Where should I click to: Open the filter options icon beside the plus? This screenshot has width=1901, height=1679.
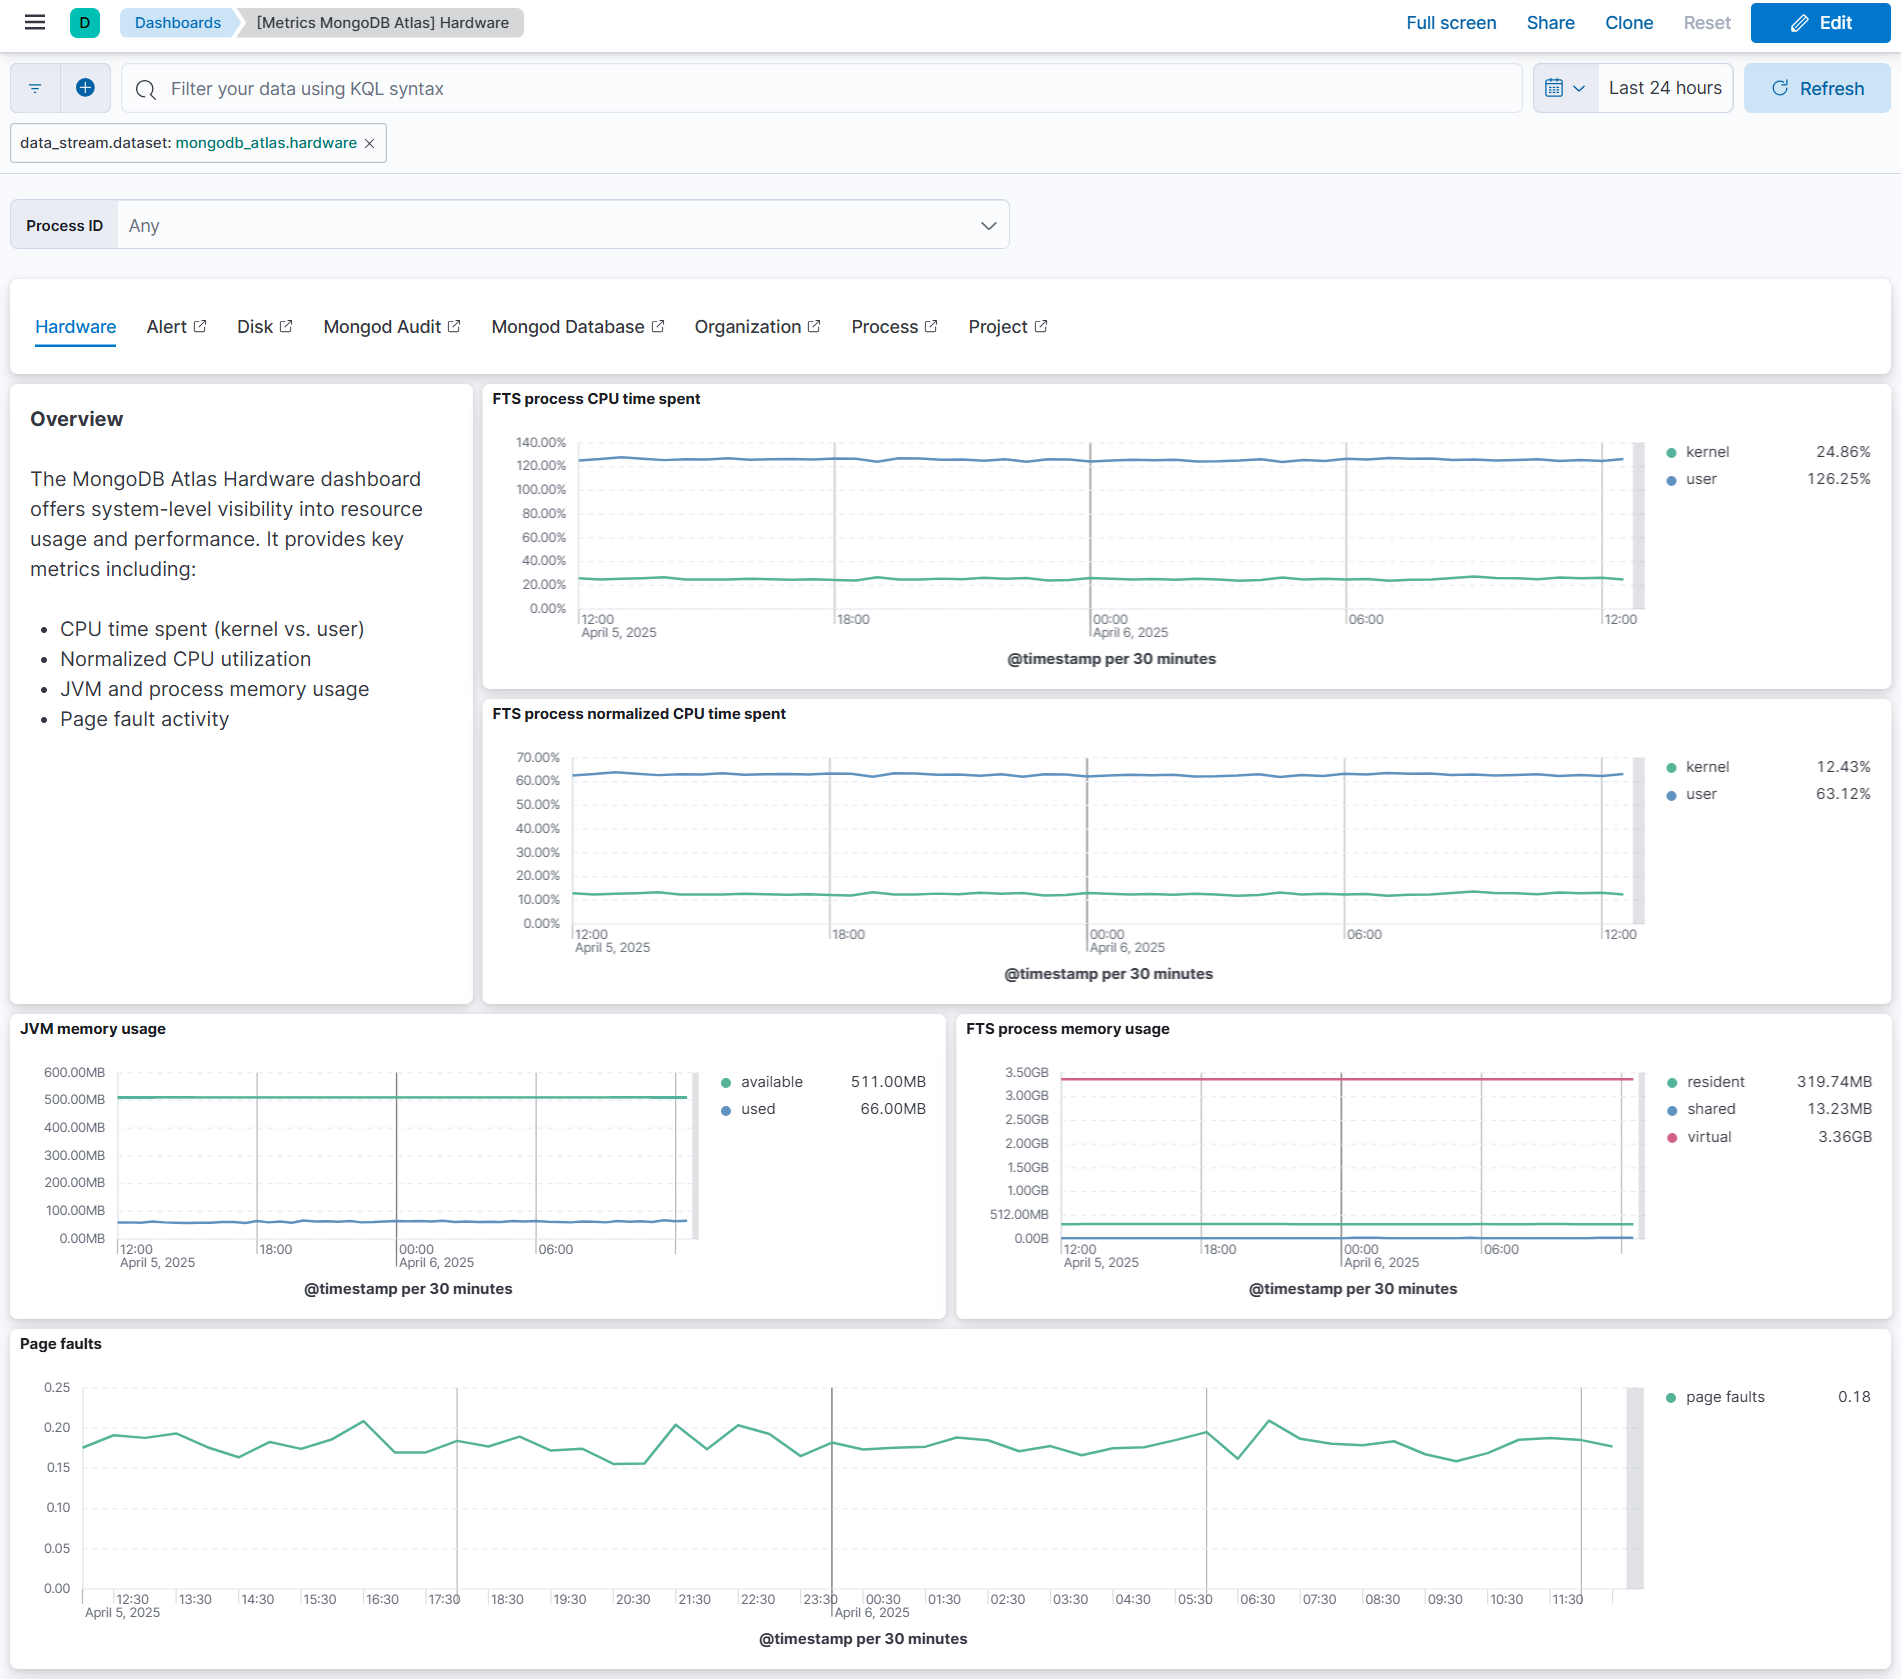click(x=34, y=88)
